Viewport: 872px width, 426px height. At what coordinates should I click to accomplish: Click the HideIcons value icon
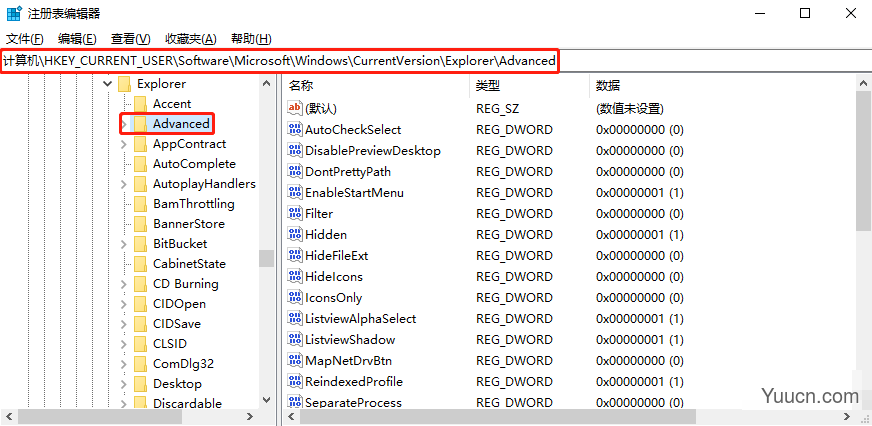[295, 276]
